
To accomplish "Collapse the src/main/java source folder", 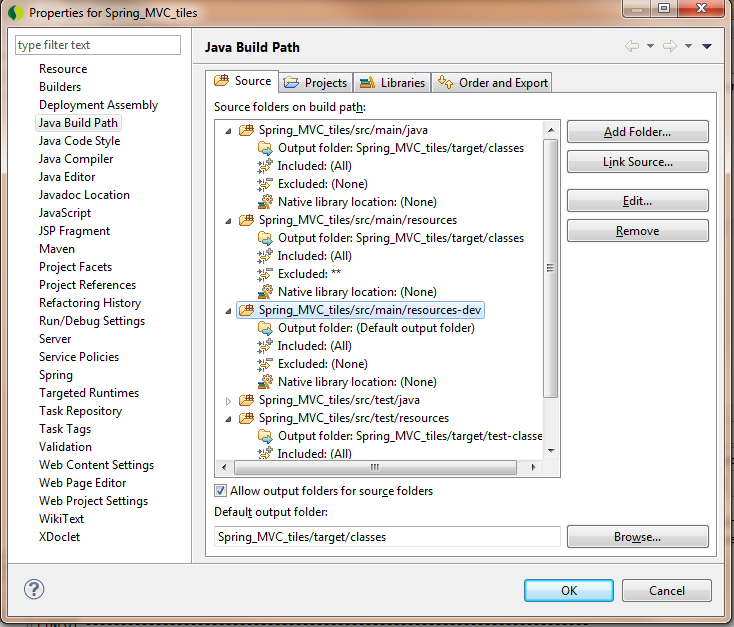I will coord(228,131).
